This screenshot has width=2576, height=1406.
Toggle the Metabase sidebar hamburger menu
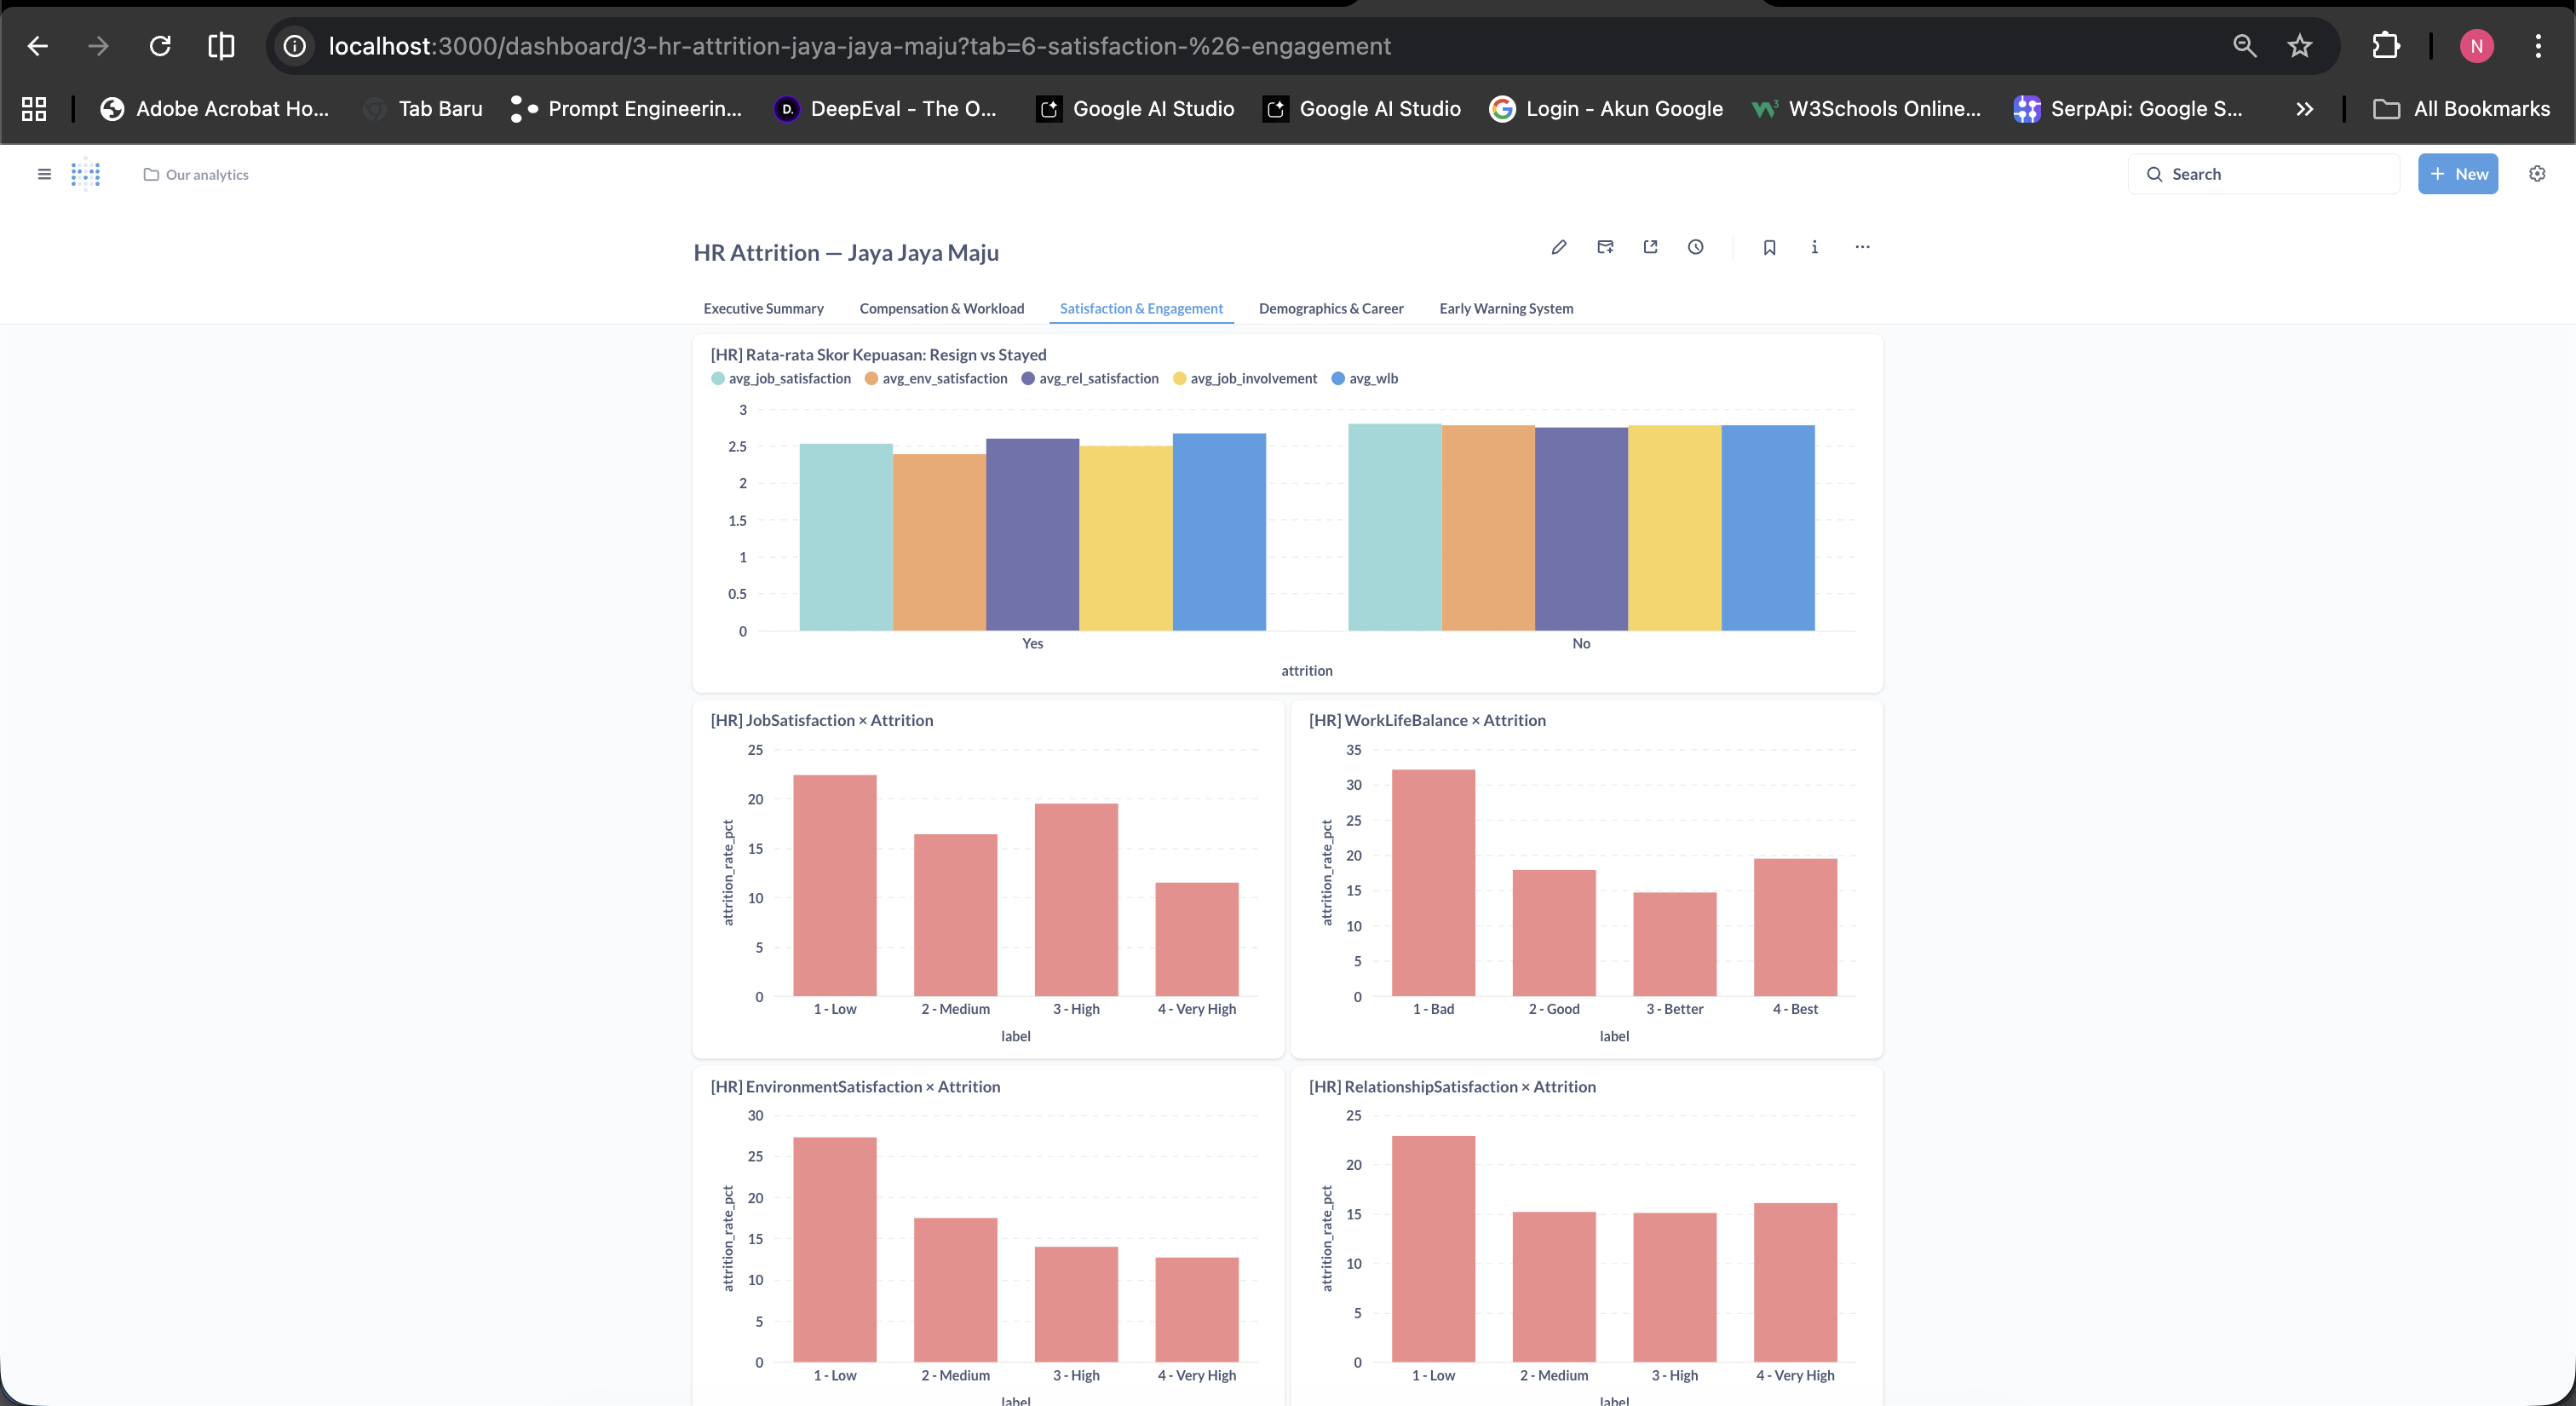click(x=44, y=174)
